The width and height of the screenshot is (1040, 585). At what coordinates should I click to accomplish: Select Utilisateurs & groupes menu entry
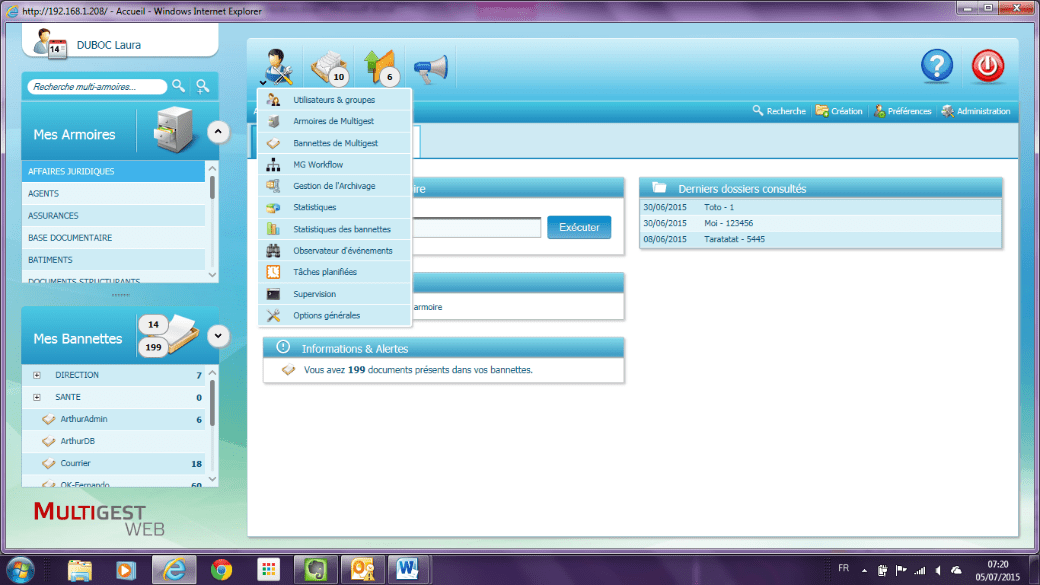click(334, 100)
